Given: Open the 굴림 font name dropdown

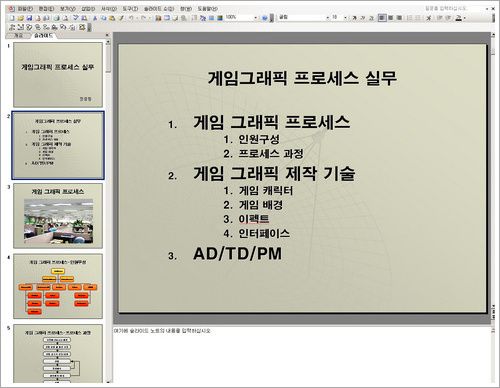Looking at the screenshot, I should click(327, 18).
